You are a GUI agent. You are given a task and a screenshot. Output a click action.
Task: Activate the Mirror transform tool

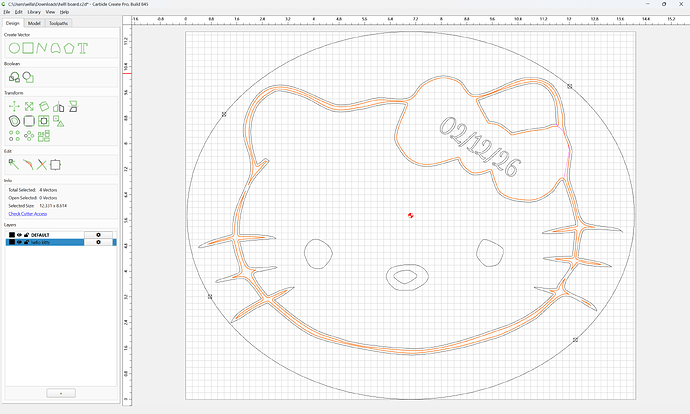point(59,106)
